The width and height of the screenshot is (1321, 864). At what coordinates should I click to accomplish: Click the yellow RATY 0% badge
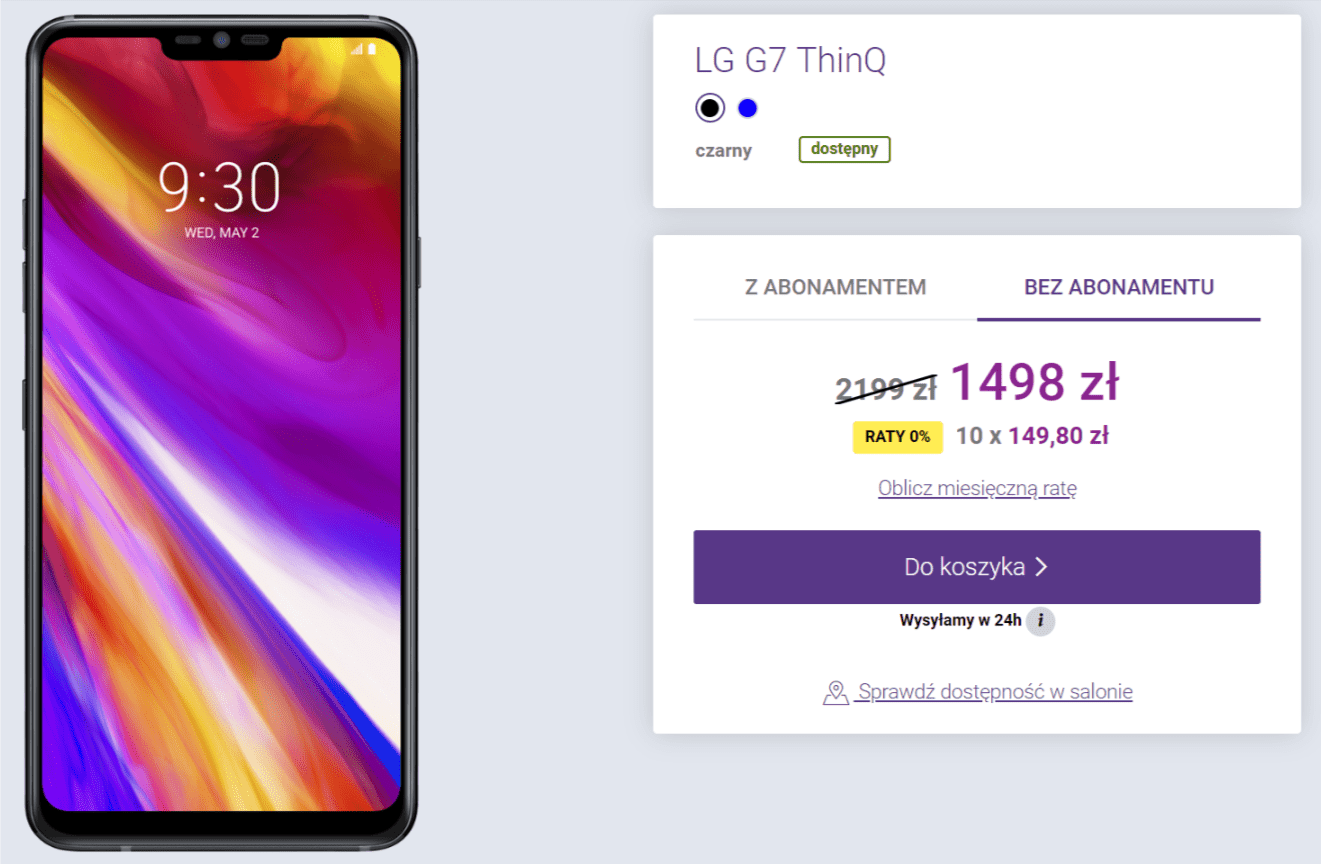[x=897, y=437]
